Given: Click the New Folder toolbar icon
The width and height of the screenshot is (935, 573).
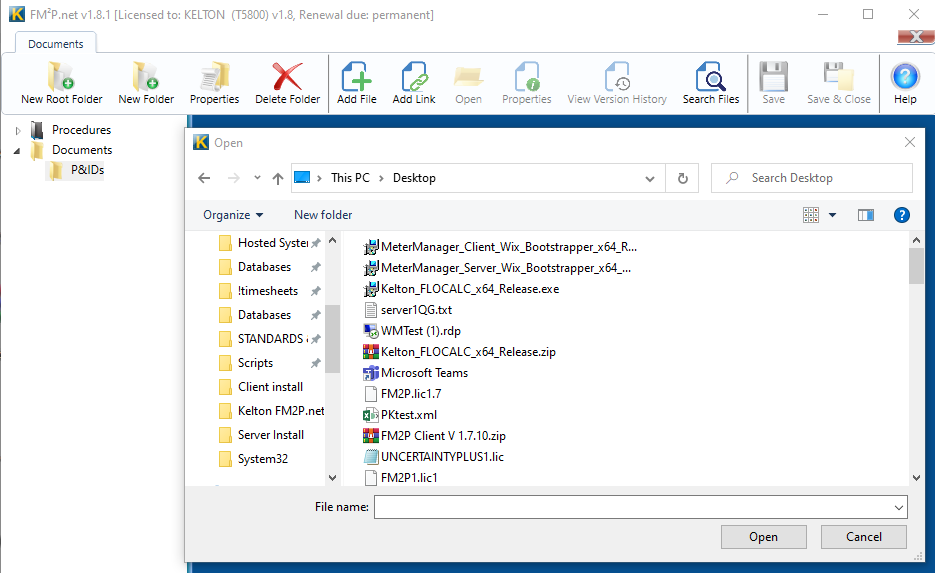Looking at the screenshot, I should [145, 77].
